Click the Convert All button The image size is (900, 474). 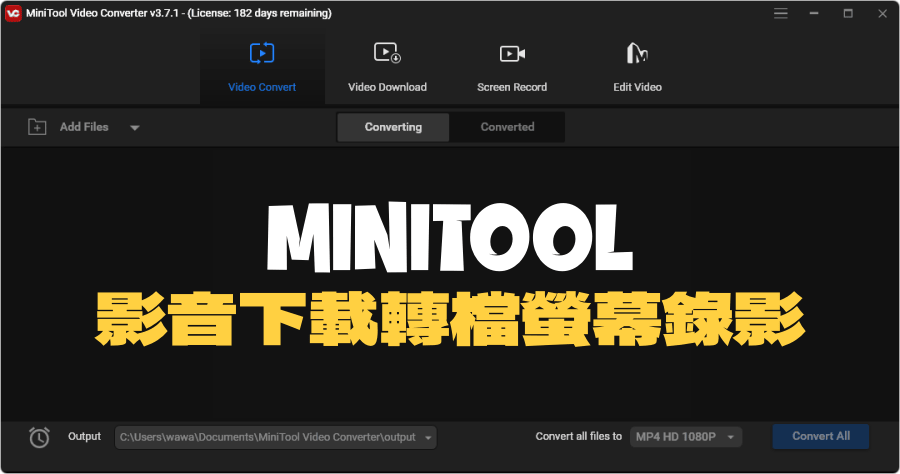pos(821,436)
